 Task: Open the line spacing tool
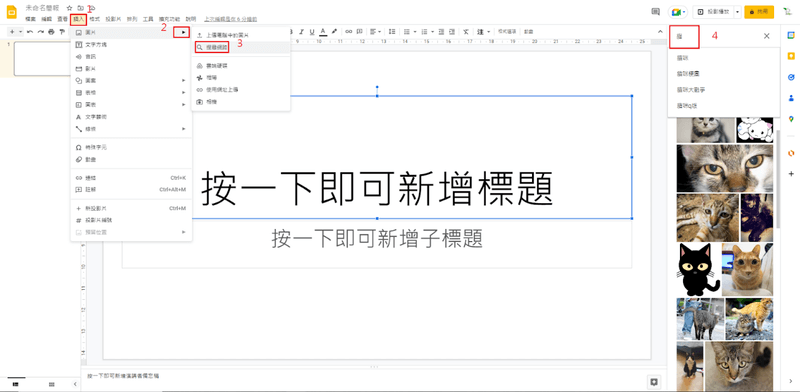pos(391,32)
